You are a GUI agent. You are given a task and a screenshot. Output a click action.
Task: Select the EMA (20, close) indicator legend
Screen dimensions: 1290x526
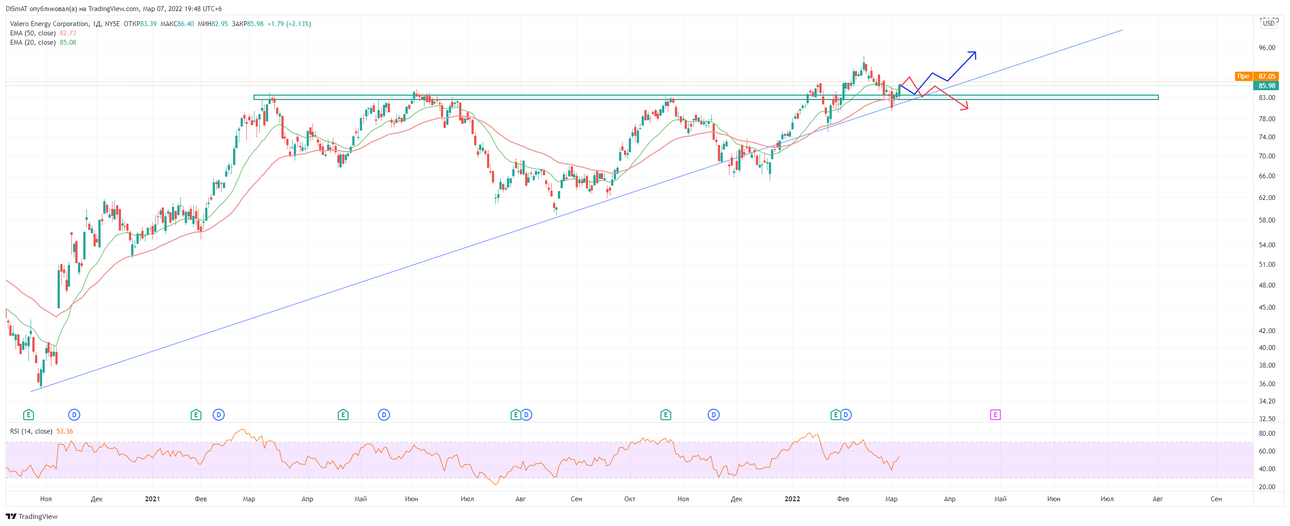(x=34, y=42)
